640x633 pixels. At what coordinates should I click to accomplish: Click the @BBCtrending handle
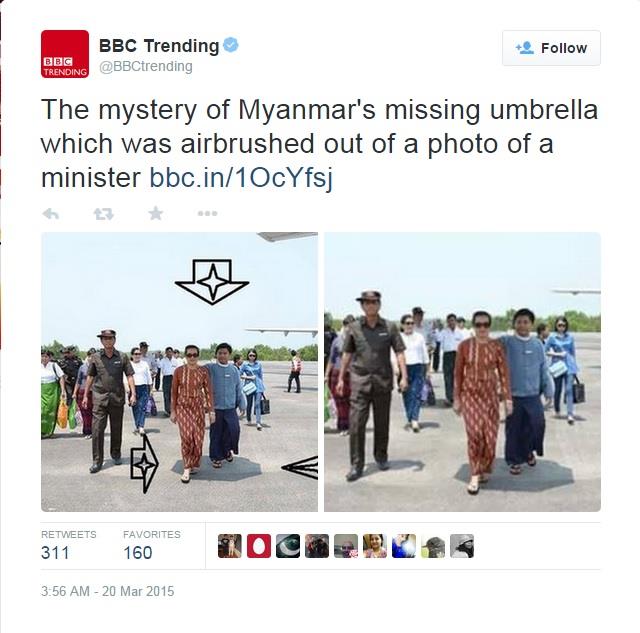coord(146,66)
